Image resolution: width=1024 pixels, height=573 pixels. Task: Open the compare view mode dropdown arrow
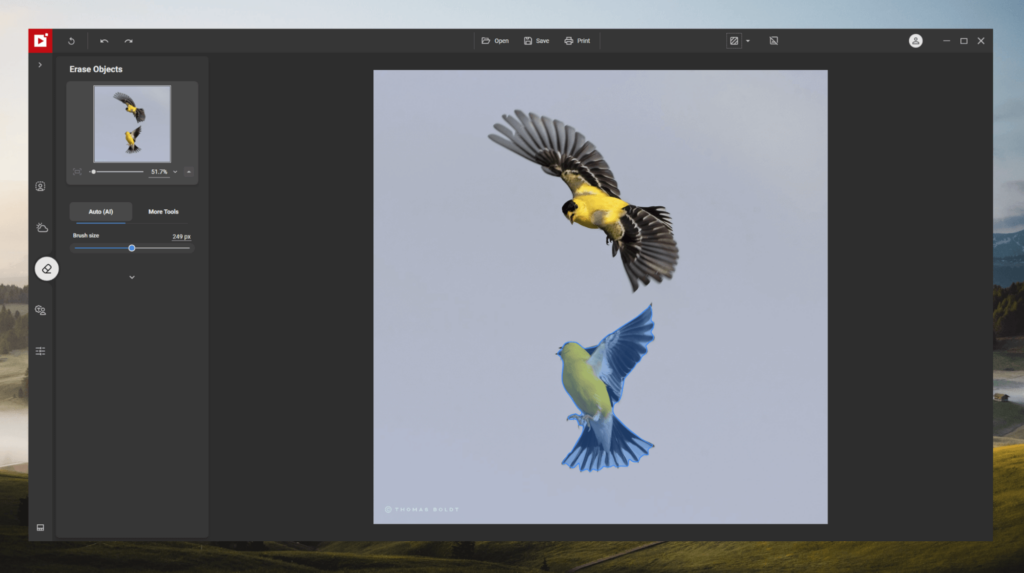click(x=748, y=41)
